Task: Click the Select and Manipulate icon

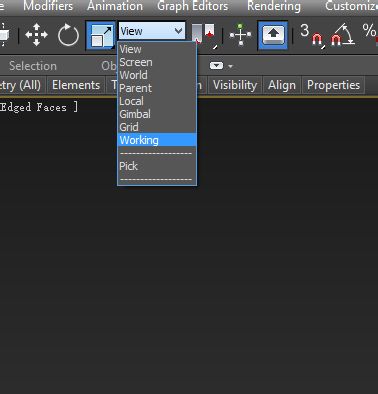Action: pyautogui.click(x=240, y=35)
